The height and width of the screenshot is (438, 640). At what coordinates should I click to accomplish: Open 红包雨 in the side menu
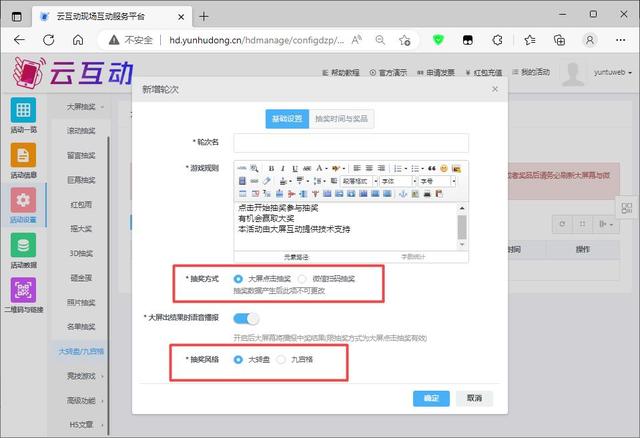point(81,205)
